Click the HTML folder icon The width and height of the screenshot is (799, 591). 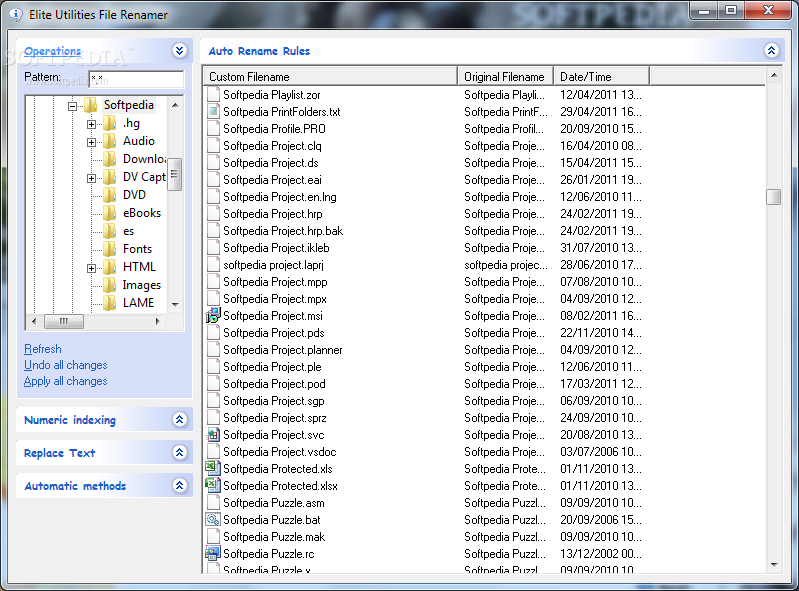(x=110, y=267)
